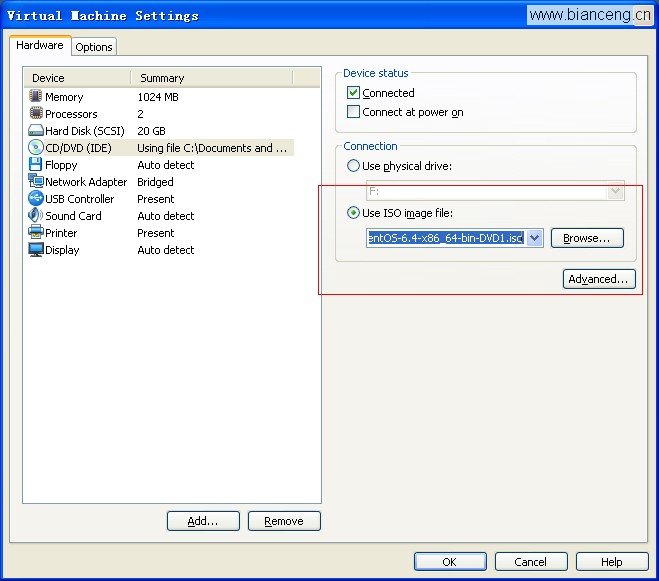Screen dimensions: 659x581
Task: Click the Bridged summary value
Action: (x=155, y=182)
